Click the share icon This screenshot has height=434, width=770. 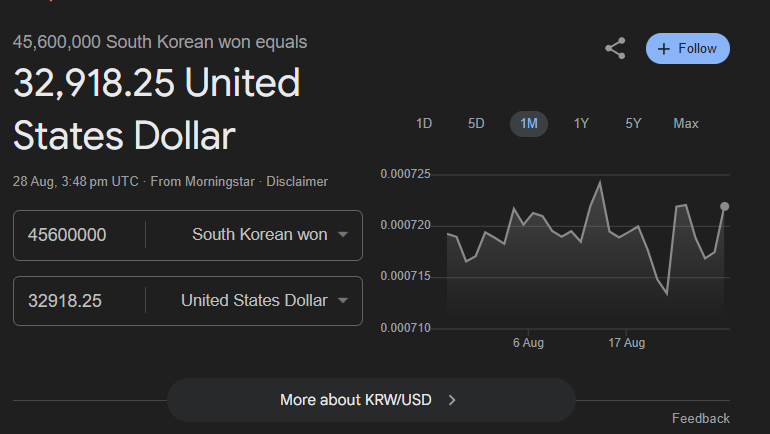(615, 48)
